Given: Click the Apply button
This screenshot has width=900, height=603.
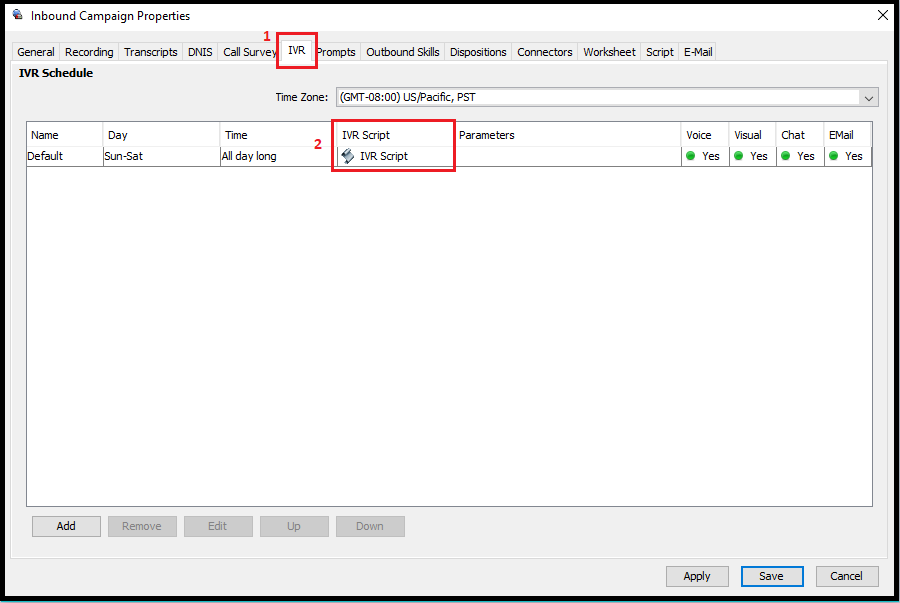Looking at the screenshot, I should [697, 576].
